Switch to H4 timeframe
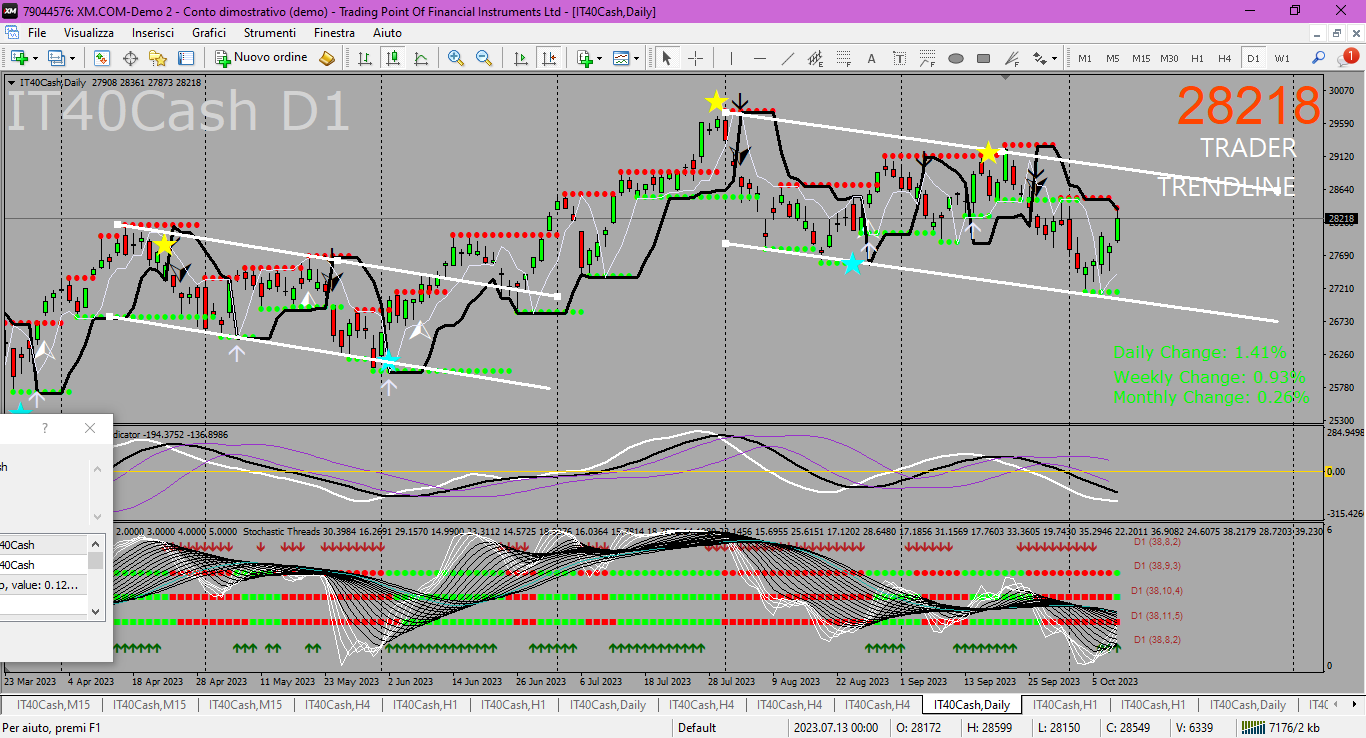Viewport: 1366px width, 738px height. click(1225, 58)
